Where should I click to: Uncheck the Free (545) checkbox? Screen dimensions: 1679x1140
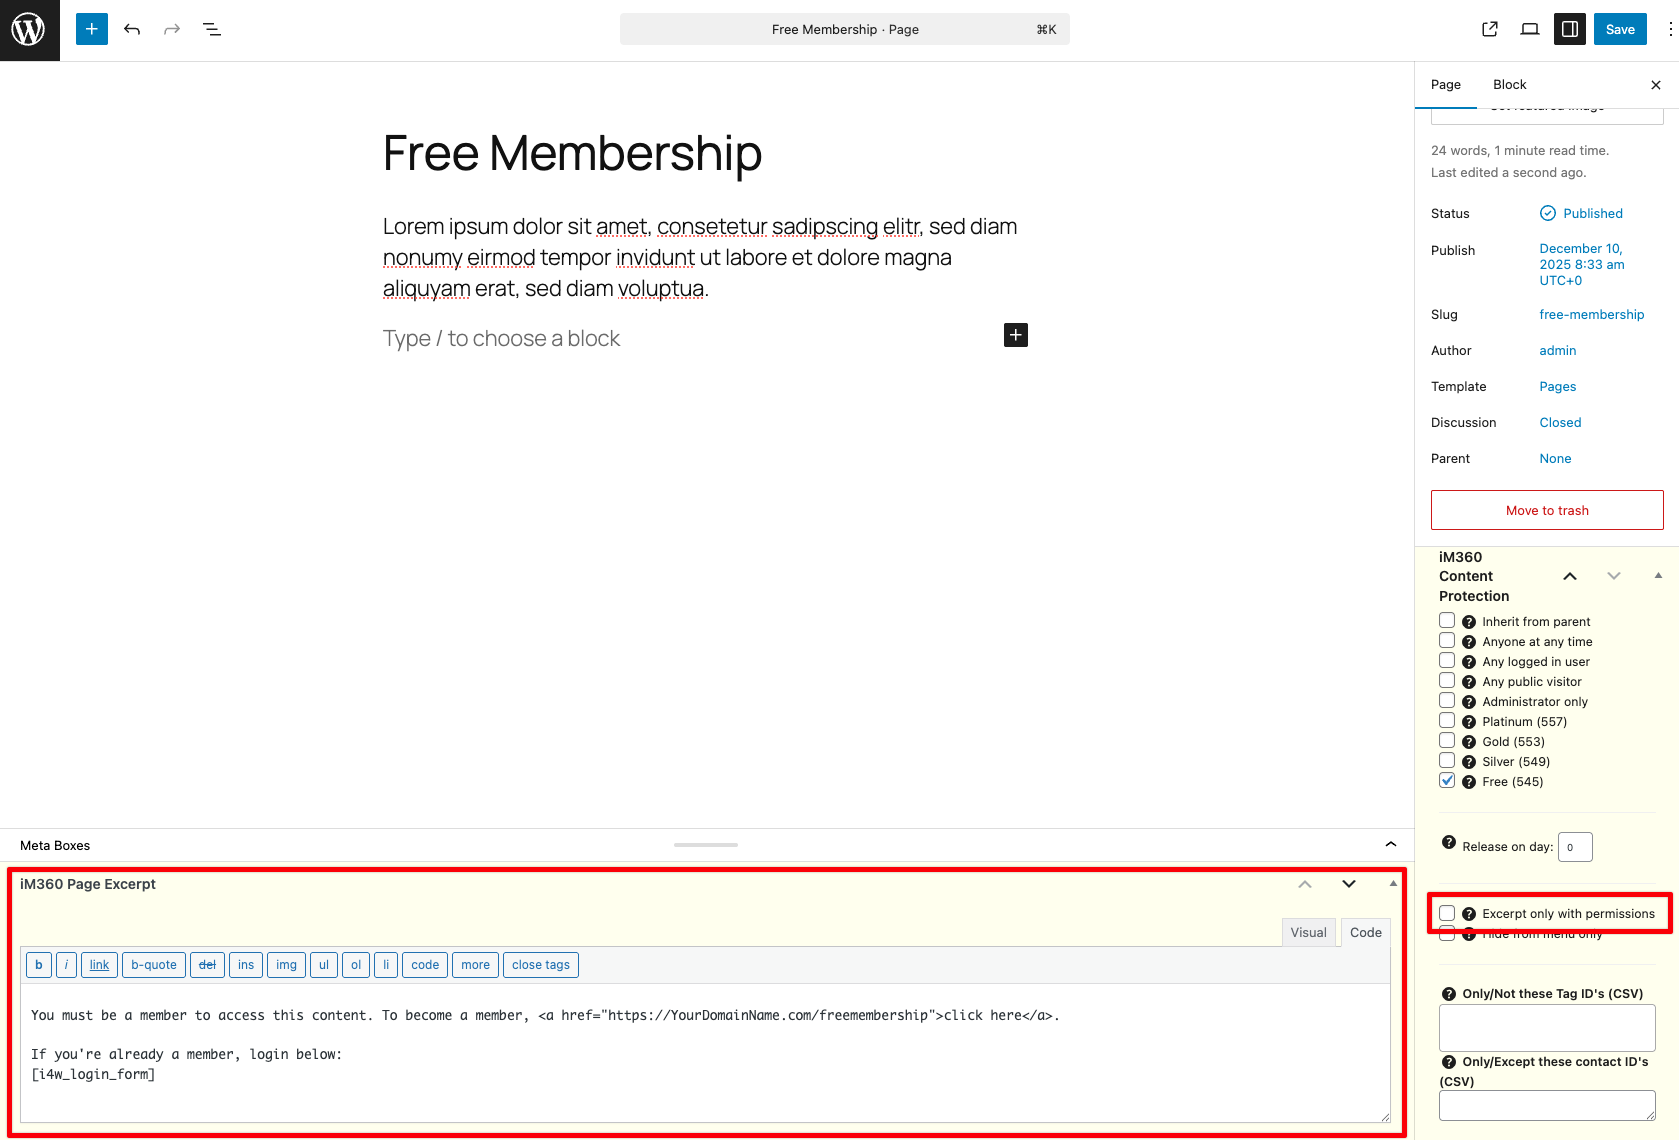[1447, 781]
